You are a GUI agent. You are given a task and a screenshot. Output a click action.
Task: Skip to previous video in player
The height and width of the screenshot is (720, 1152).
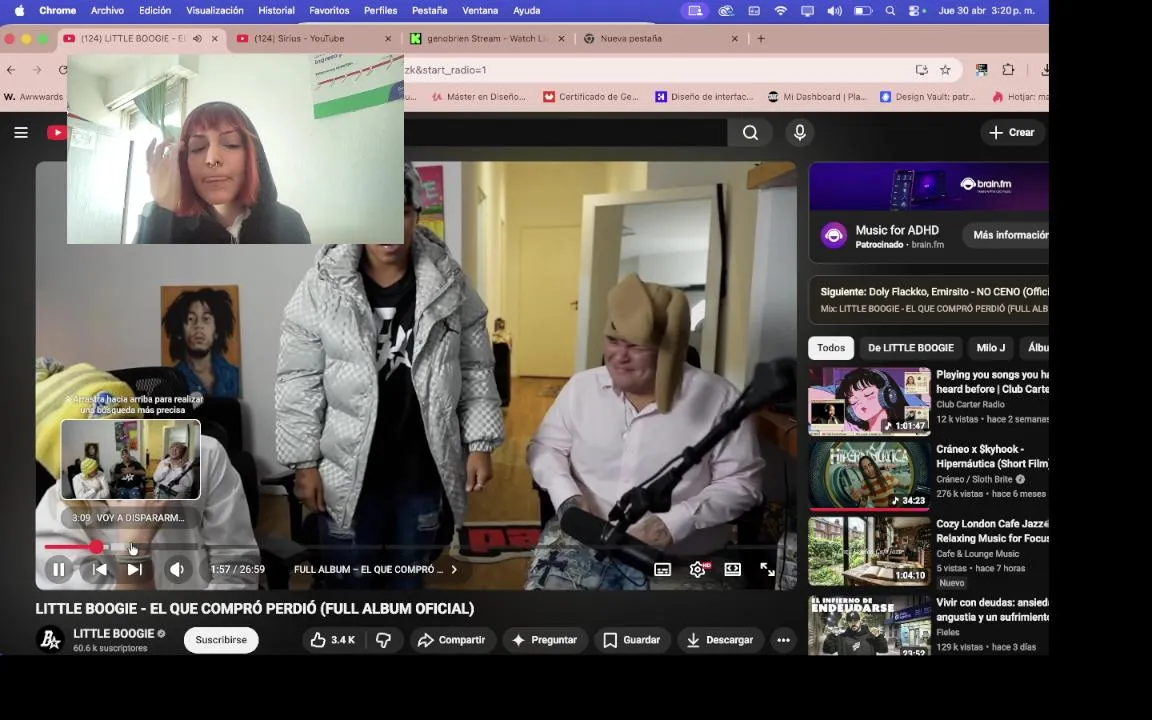[100, 569]
